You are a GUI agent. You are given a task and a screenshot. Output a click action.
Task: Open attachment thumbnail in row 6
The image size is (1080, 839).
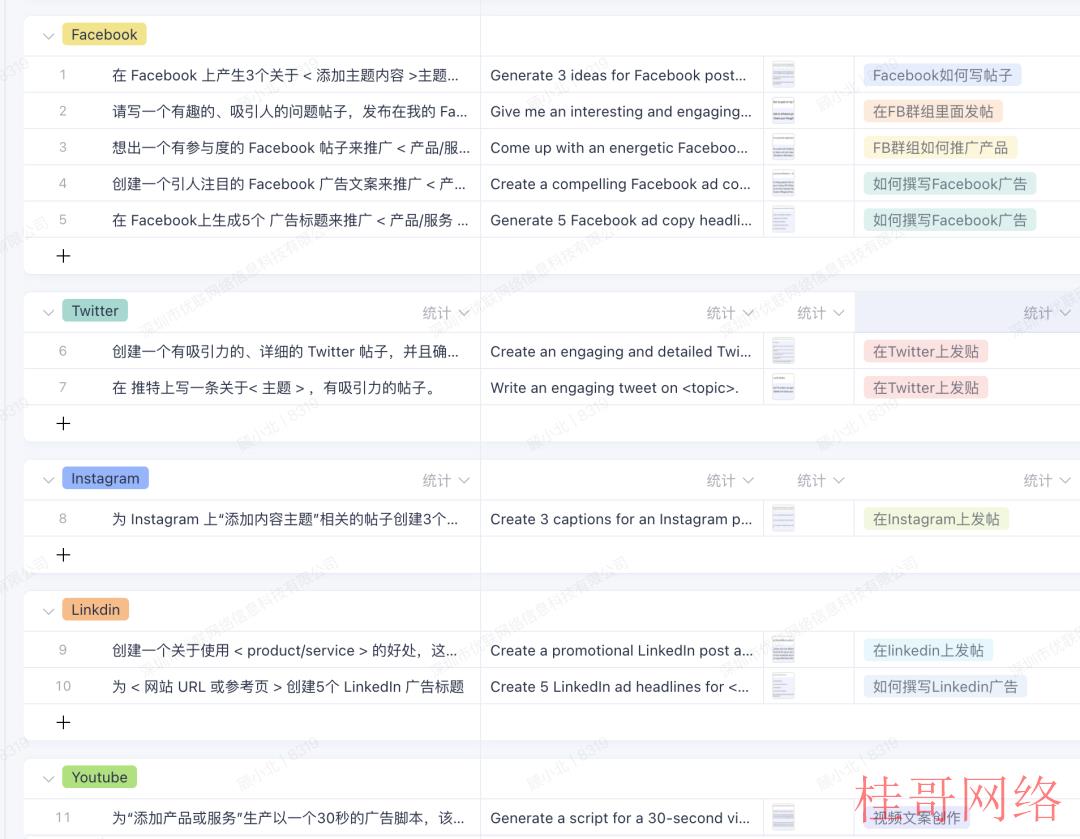click(783, 351)
